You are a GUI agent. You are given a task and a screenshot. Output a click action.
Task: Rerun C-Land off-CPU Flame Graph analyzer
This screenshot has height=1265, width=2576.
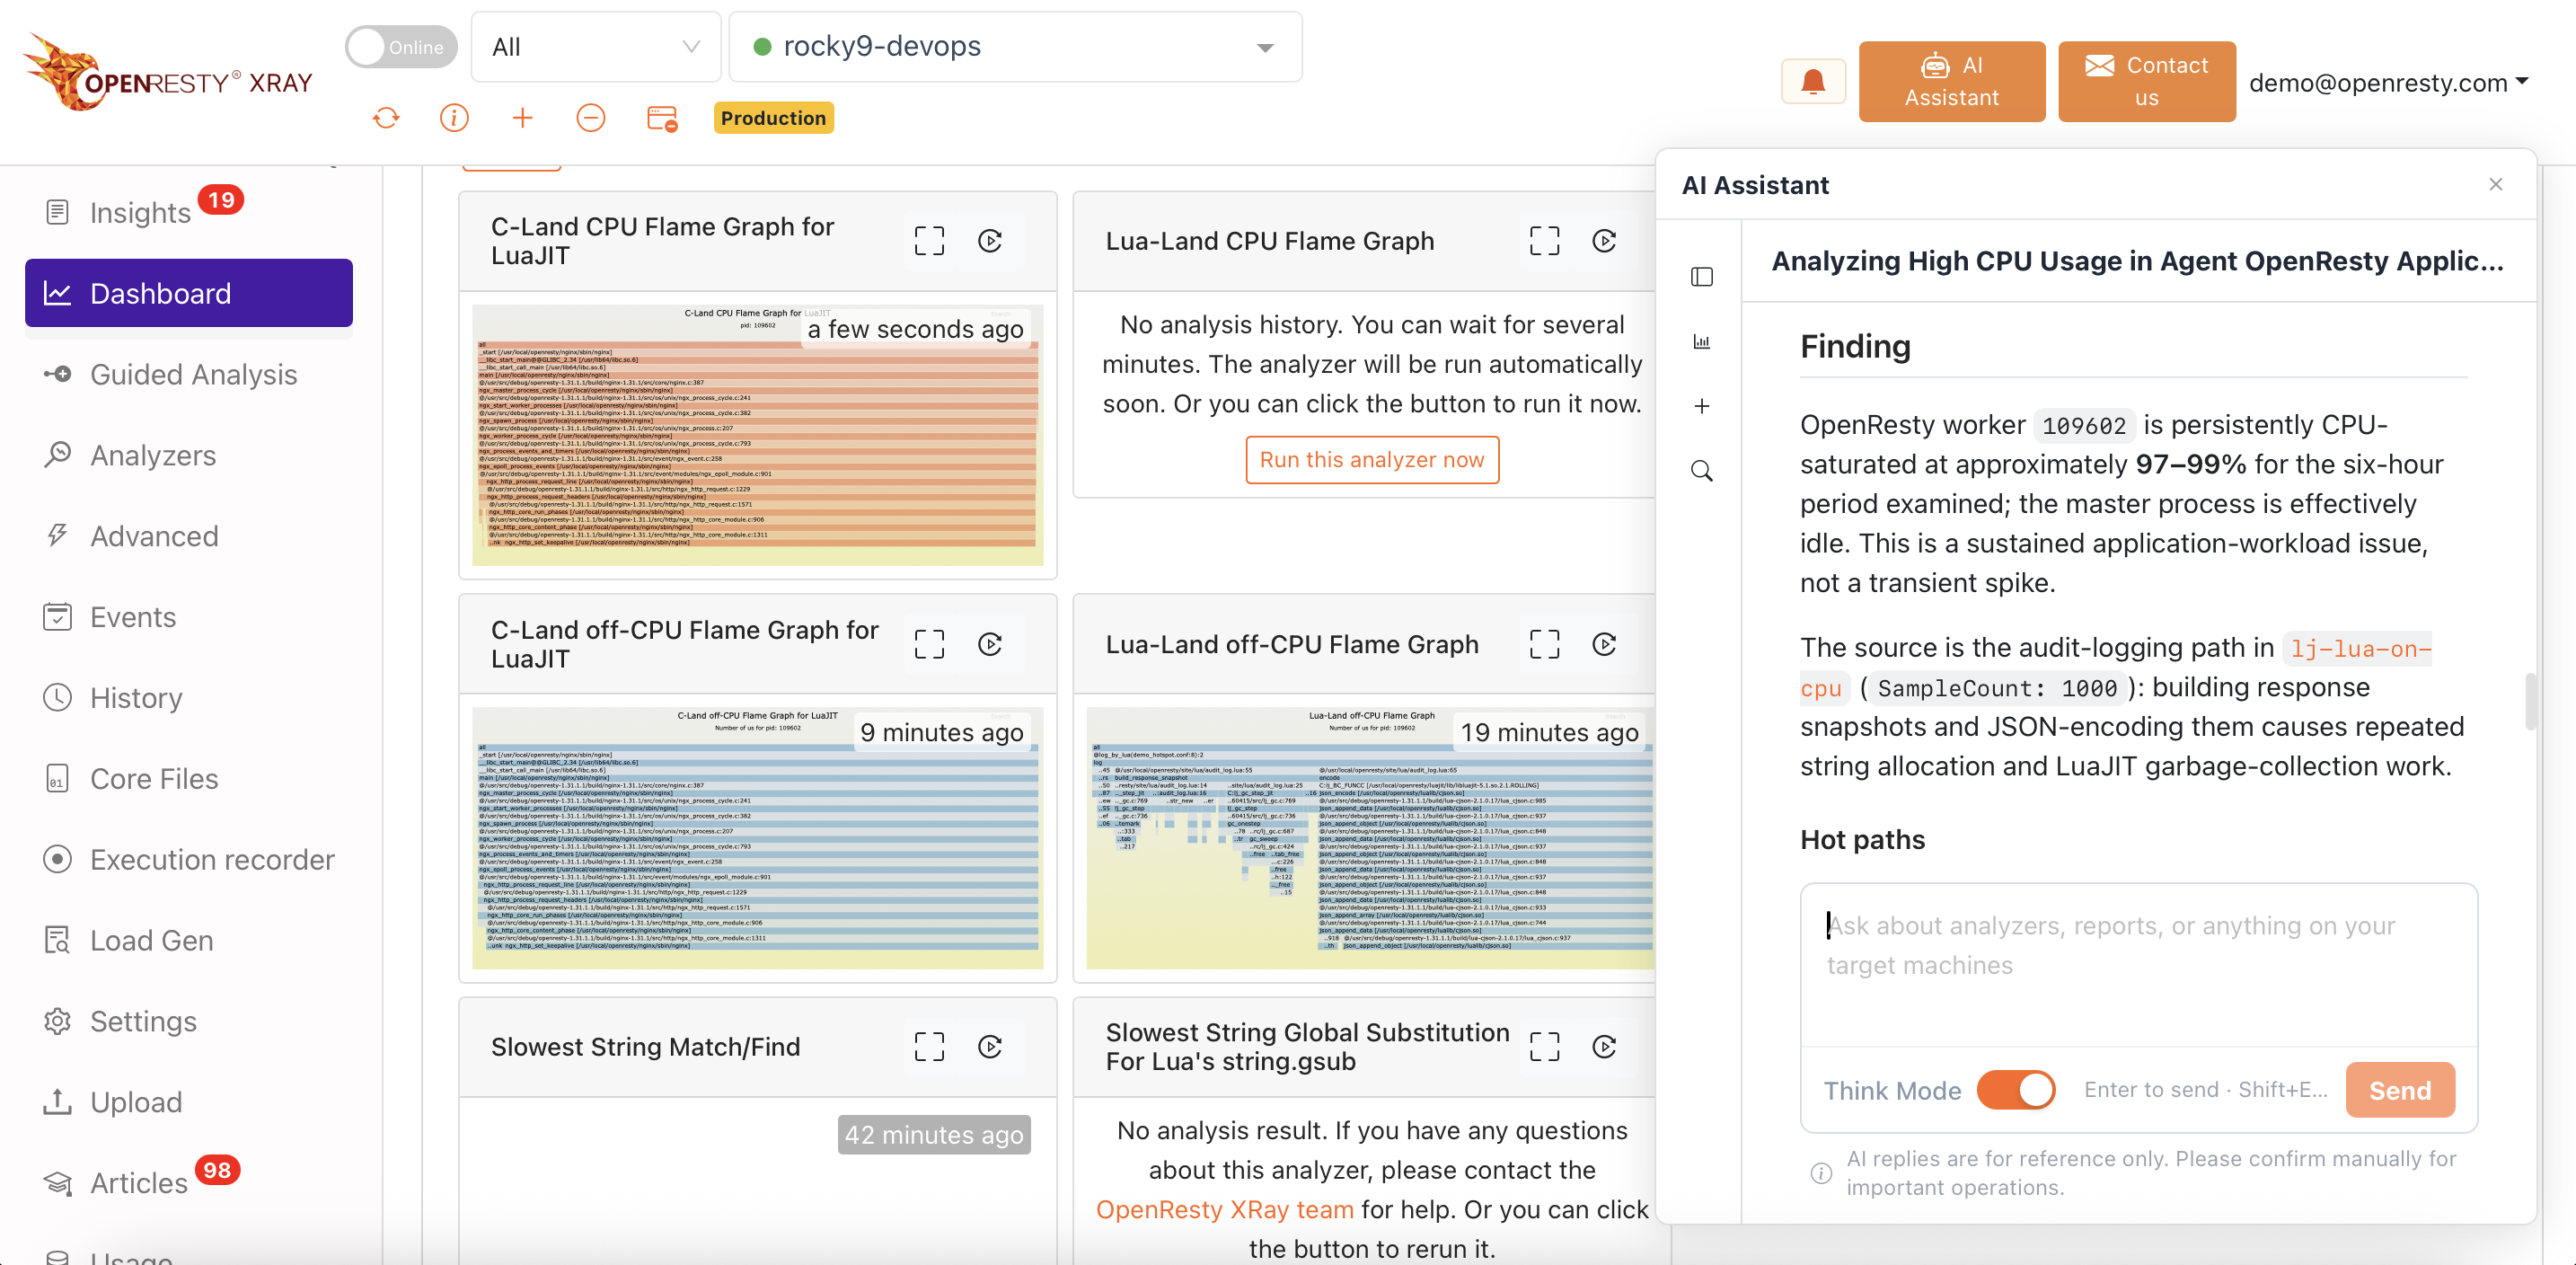990,644
